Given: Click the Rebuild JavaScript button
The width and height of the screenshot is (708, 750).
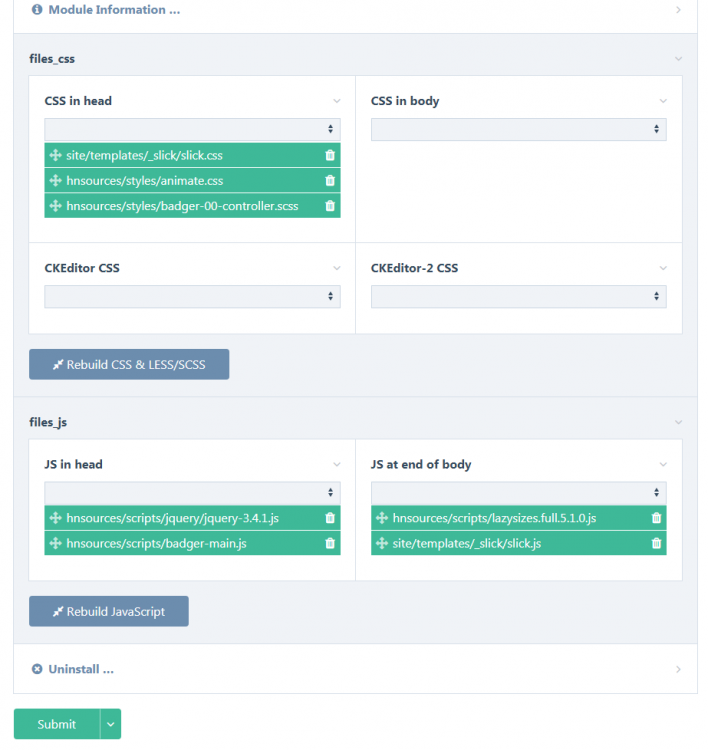Looking at the screenshot, I should point(109,611).
